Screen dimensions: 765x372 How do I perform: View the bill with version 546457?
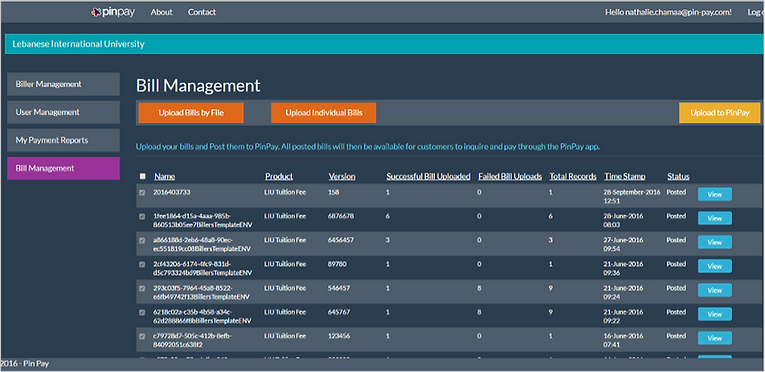pos(715,290)
